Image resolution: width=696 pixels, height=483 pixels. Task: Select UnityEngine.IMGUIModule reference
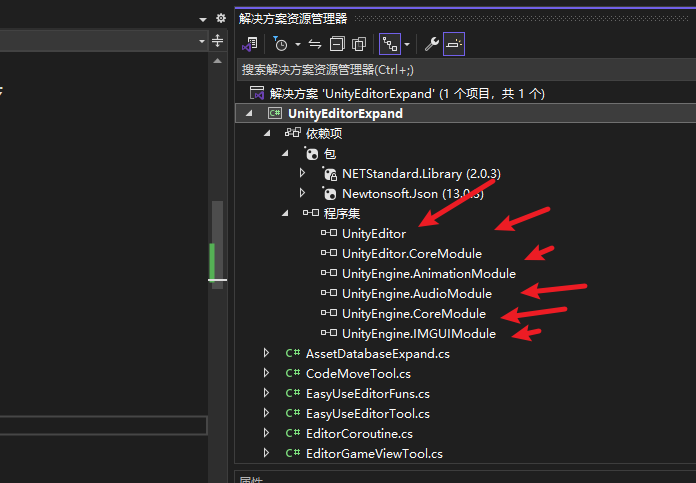pyautogui.click(x=419, y=333)
